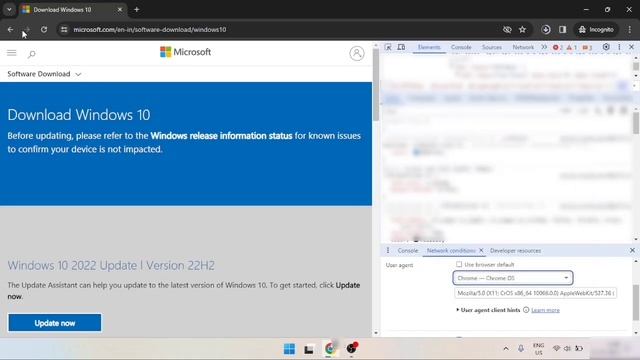
Task: Open the DevTools issues count badge
Action: pos(587,47)
